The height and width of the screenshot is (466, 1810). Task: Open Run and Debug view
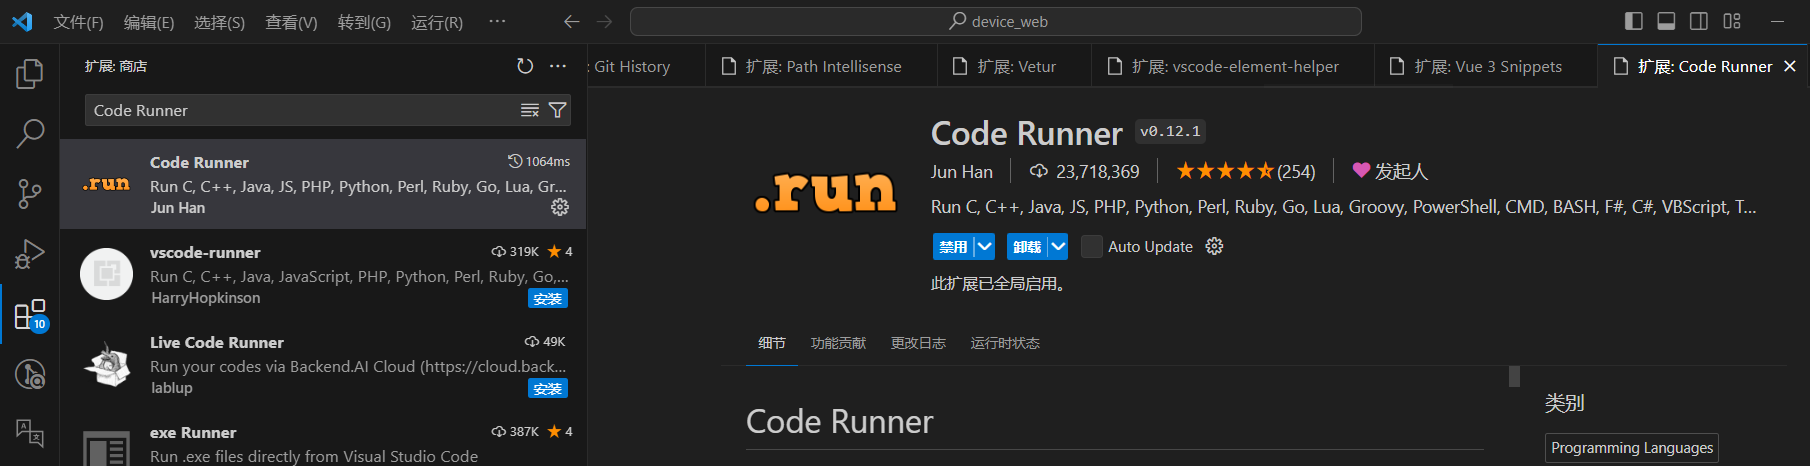30,254
